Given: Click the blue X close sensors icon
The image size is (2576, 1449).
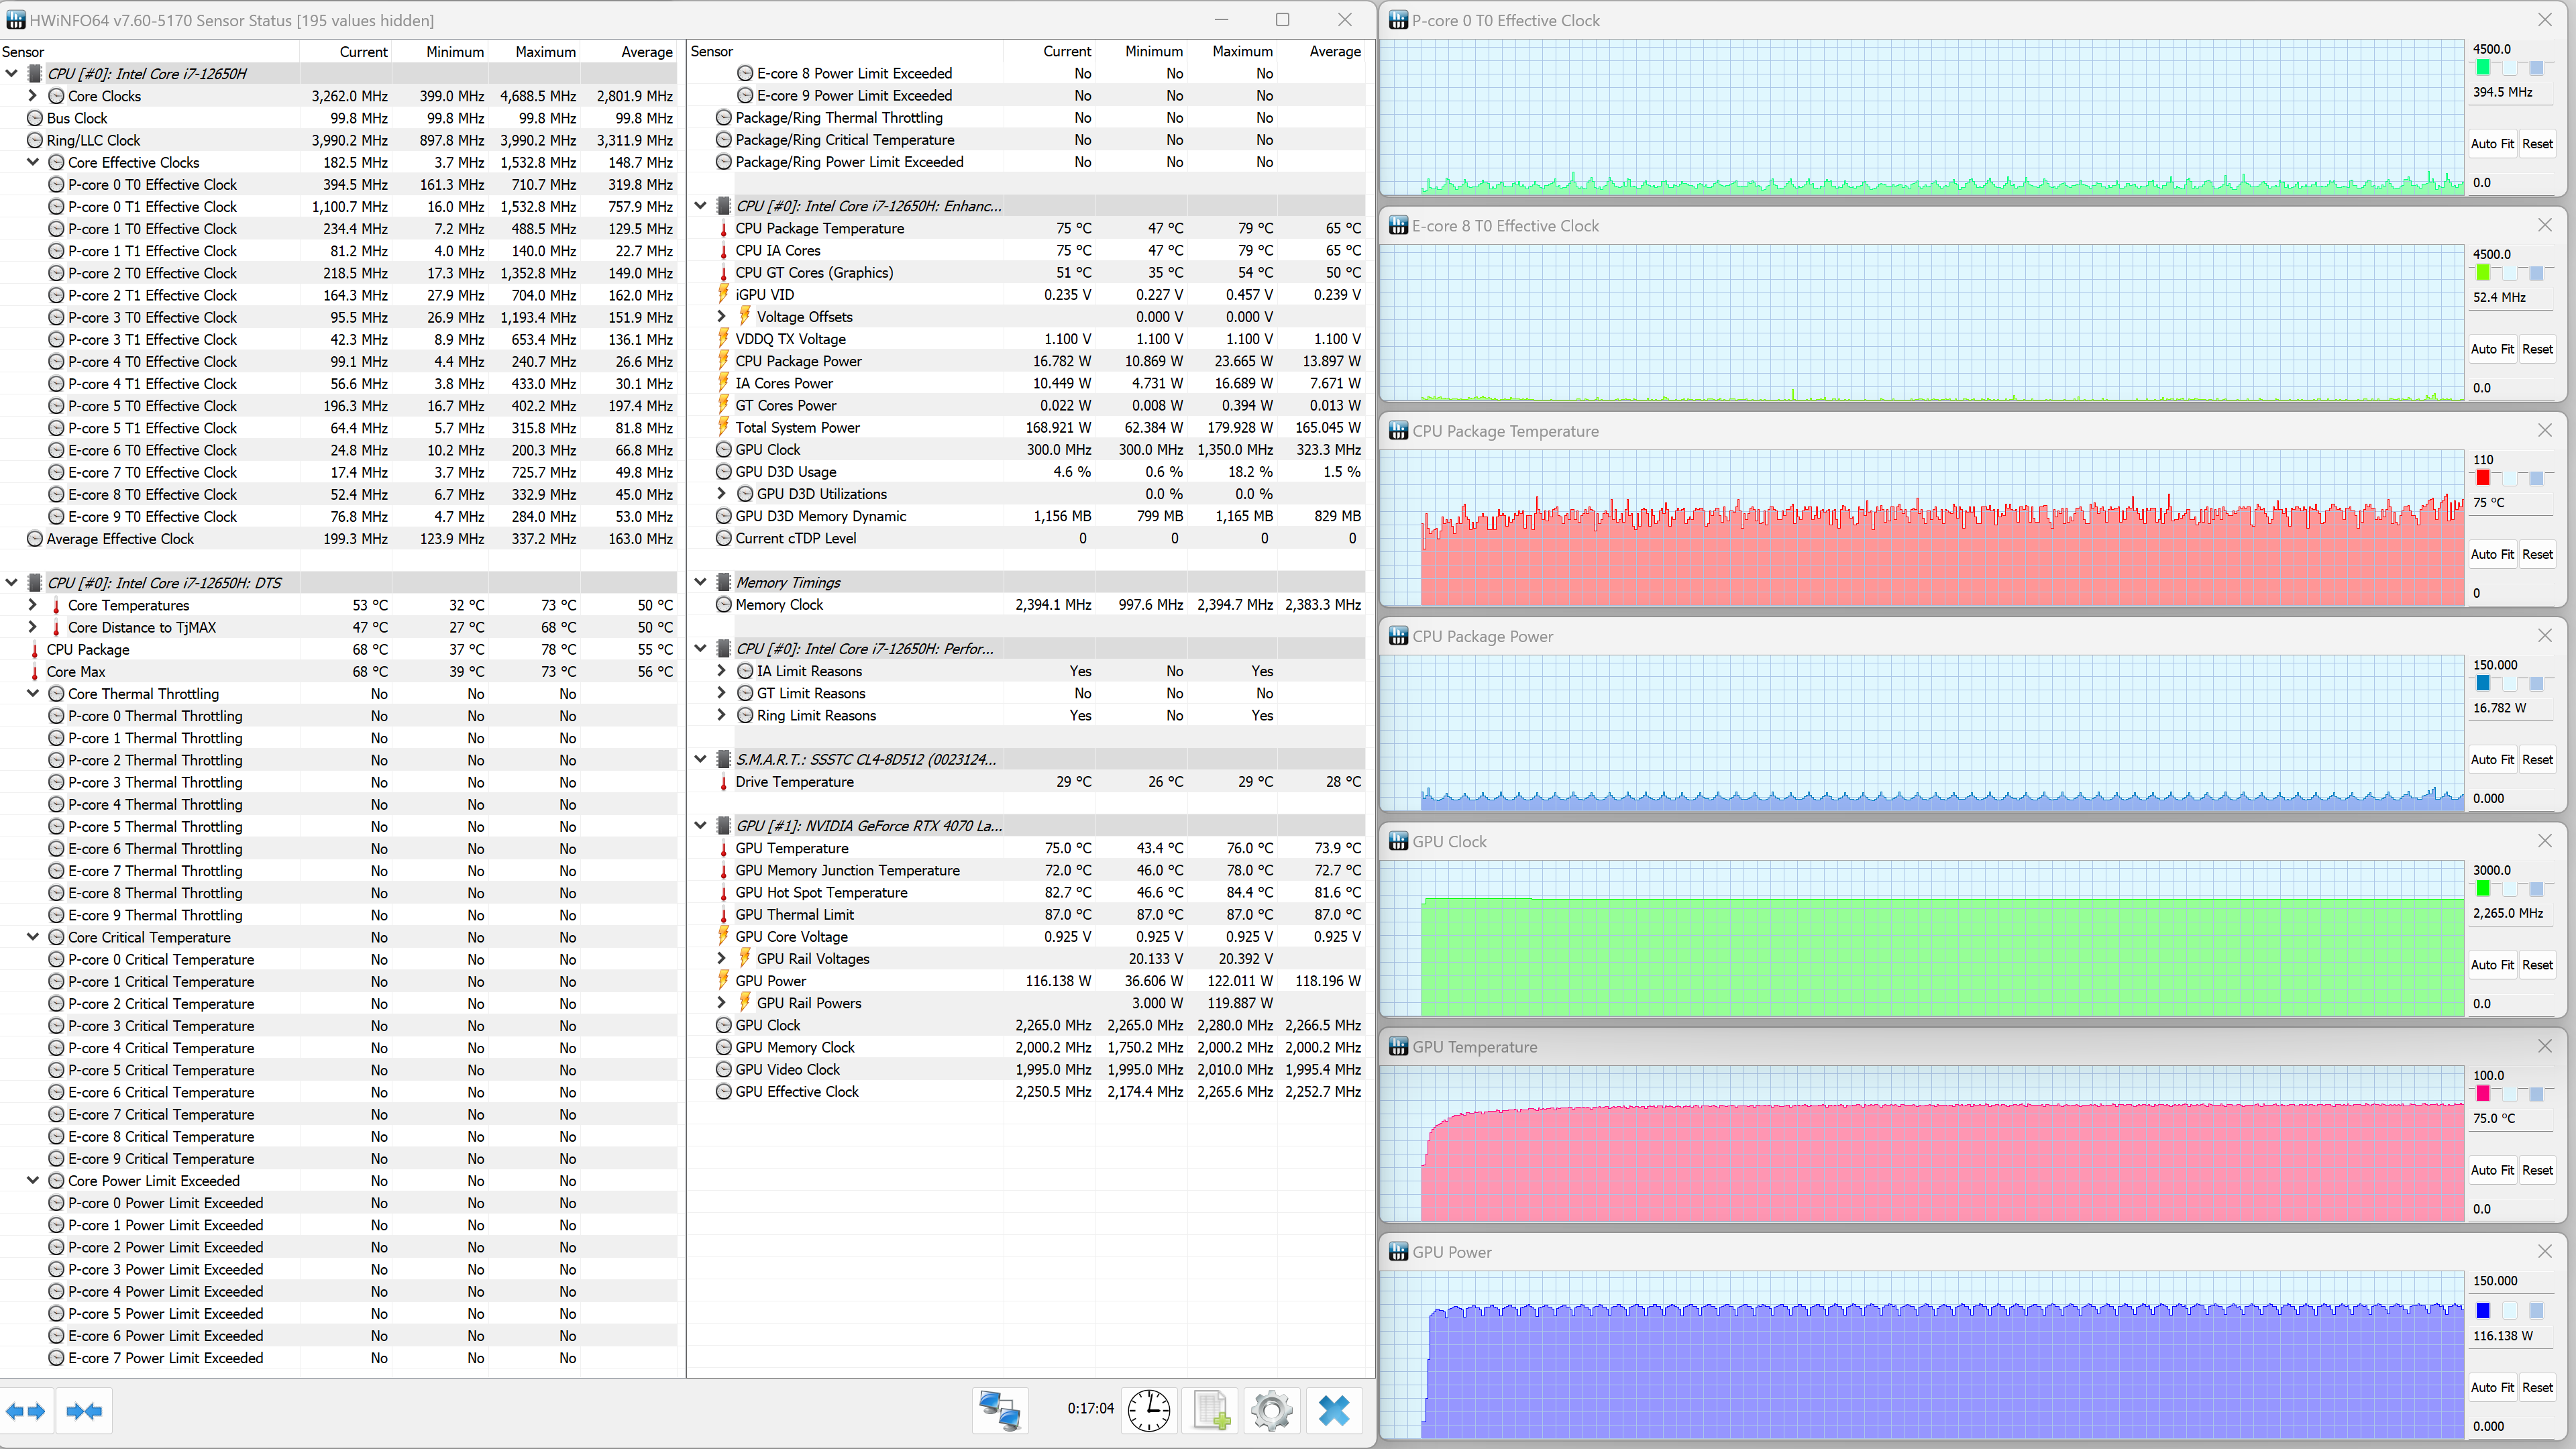Looking at the screenshot, I should pyautogui.click(x=1334, y=1410).
